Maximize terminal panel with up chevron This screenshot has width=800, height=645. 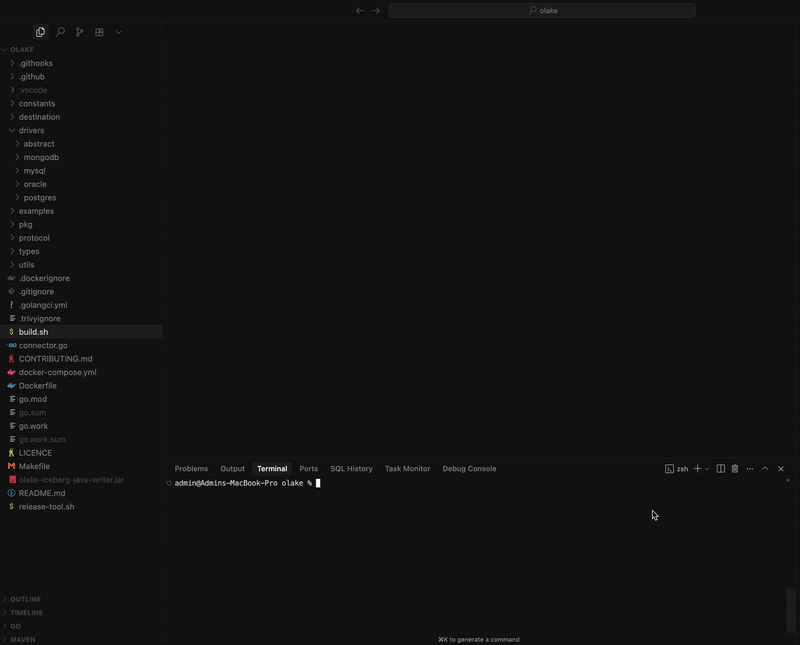coord(765,468)
